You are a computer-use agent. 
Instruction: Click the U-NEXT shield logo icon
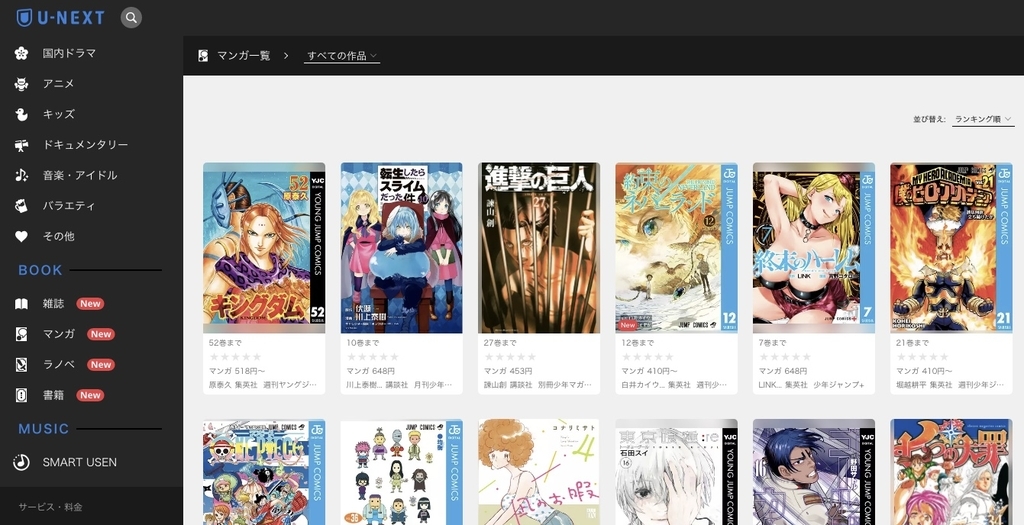24,18
